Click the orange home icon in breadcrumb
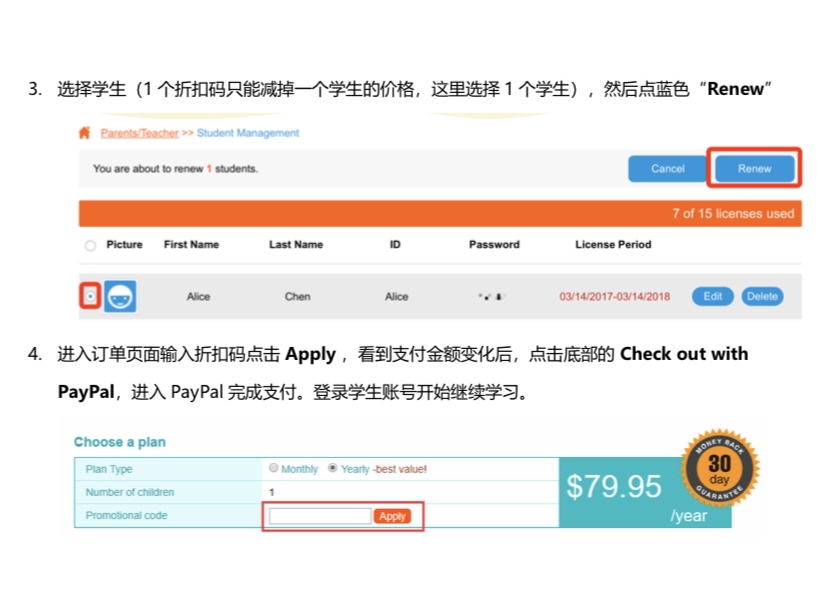 click(x=85, y=133)
